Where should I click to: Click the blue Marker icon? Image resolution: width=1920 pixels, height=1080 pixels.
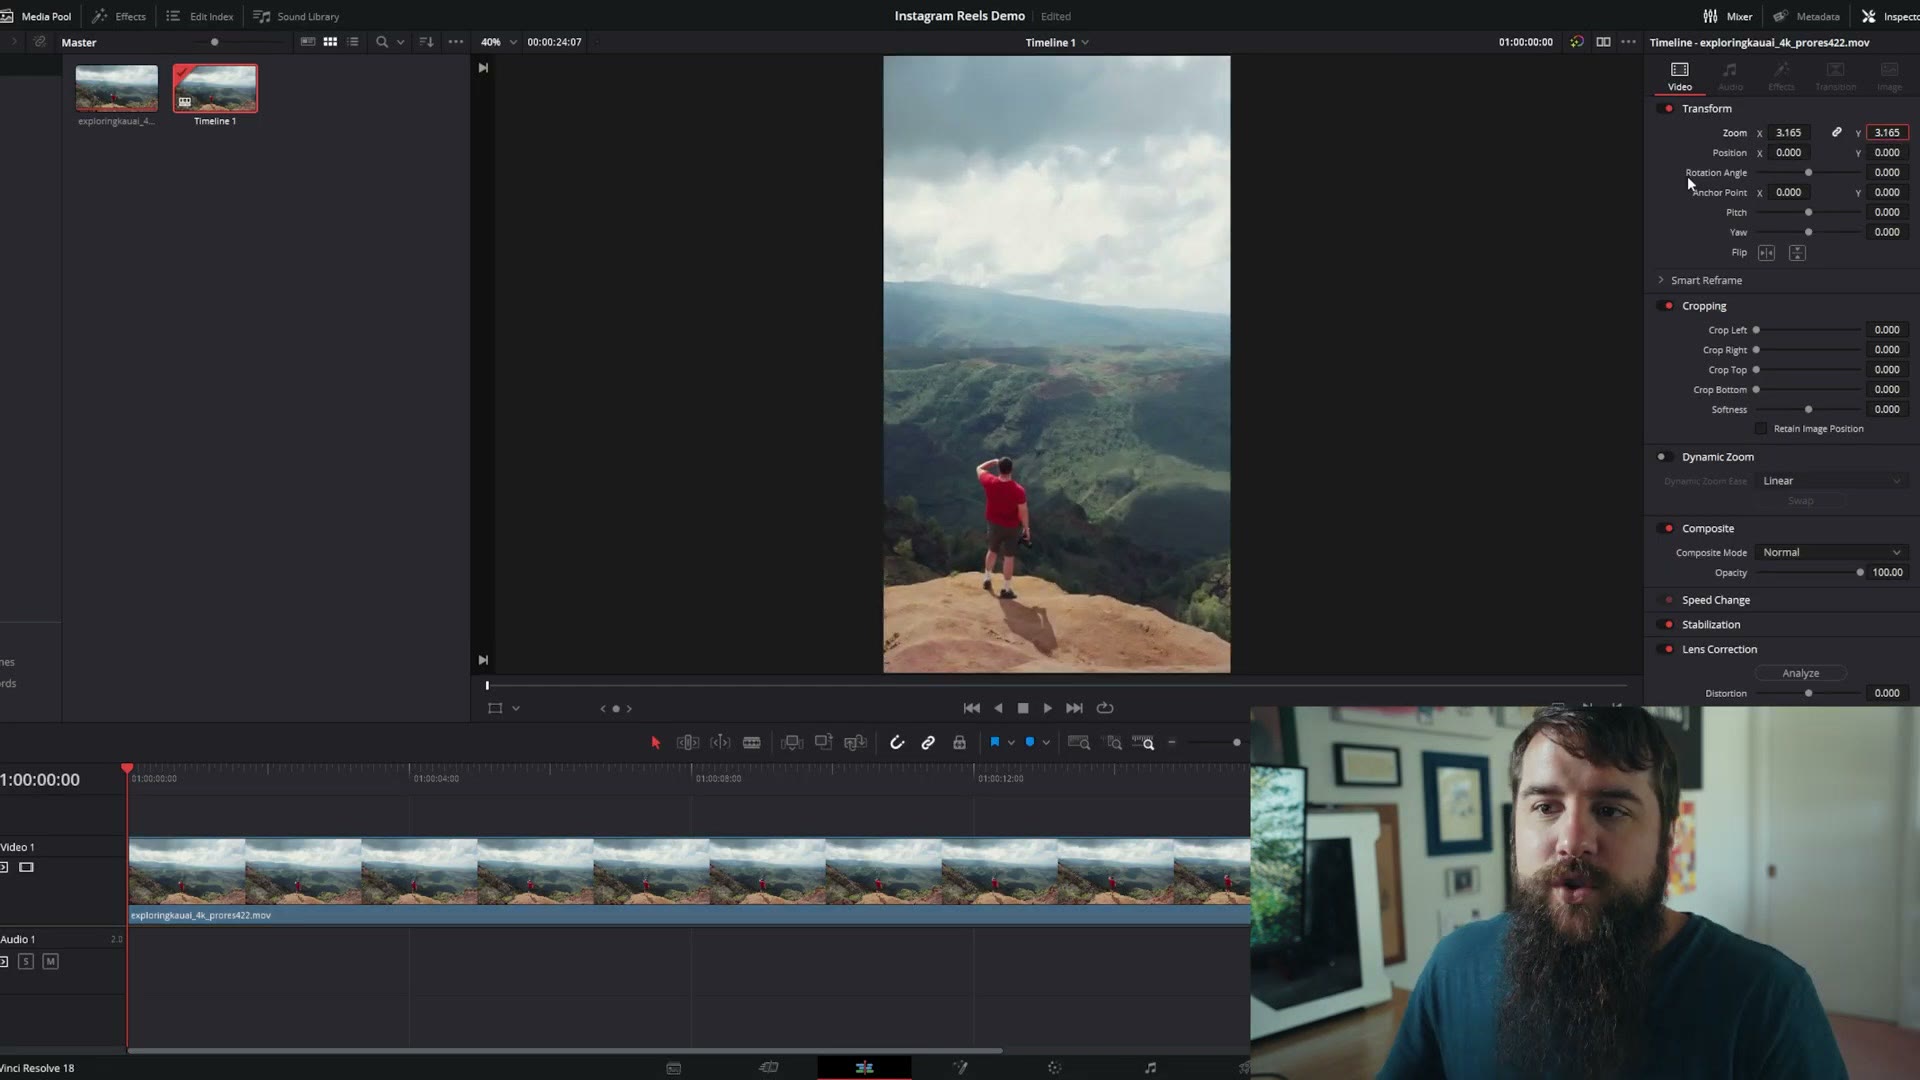(x=1030, y=742)
